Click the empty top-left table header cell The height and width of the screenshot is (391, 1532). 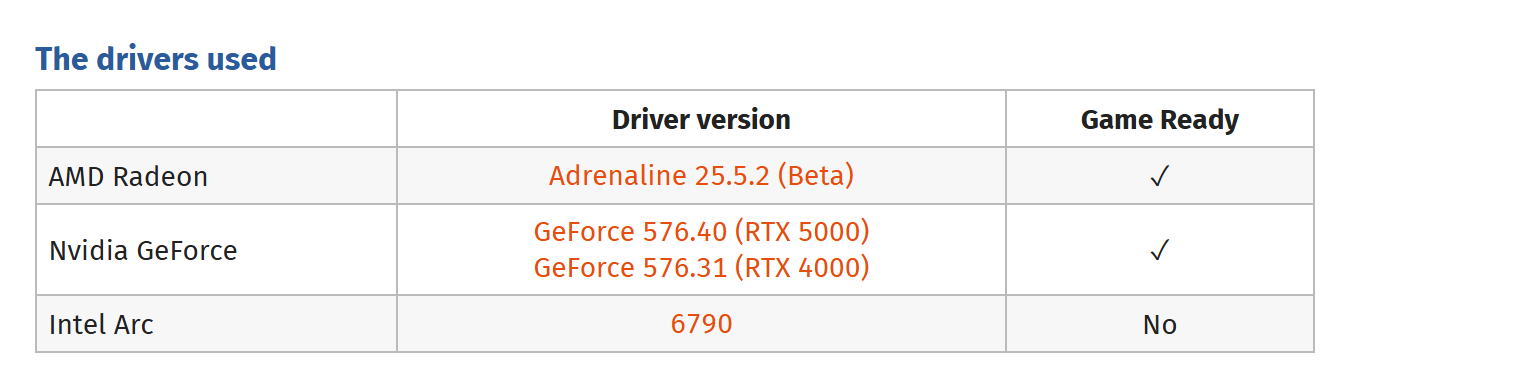tap(216, 119)
